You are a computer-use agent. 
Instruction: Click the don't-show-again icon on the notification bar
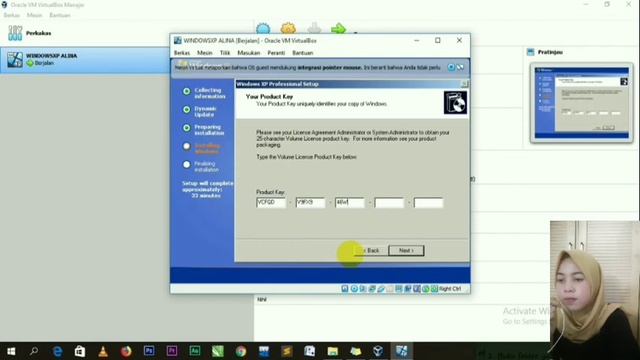click(460, 67)
